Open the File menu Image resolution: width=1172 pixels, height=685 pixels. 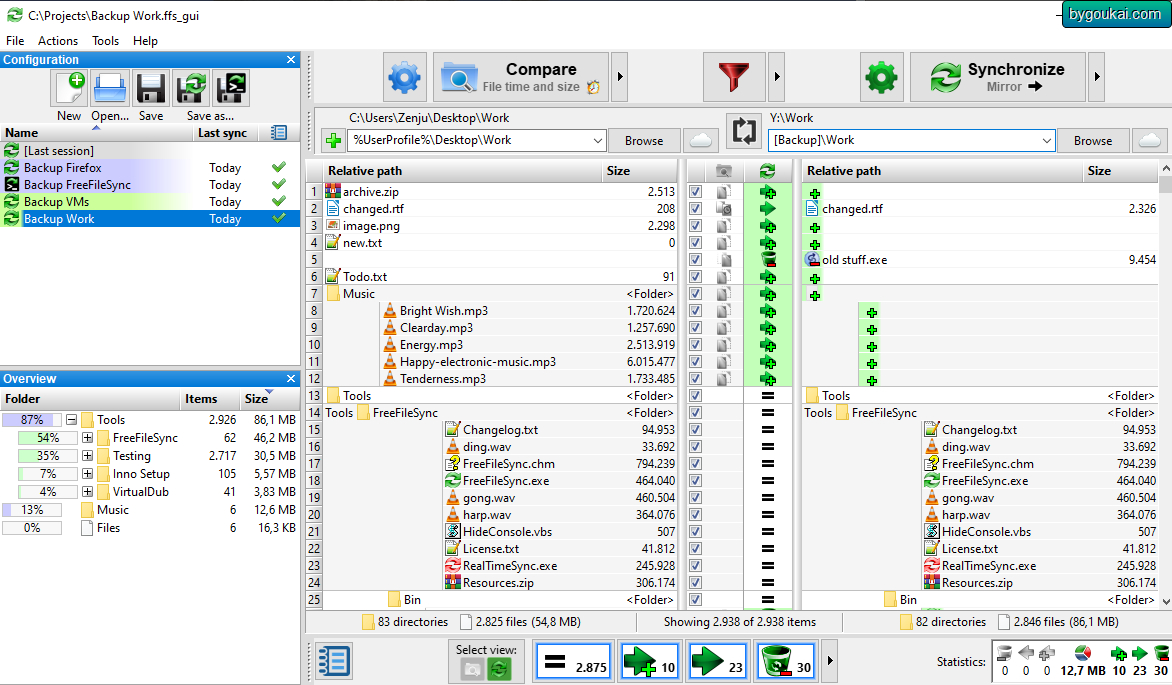click(15, 41)
